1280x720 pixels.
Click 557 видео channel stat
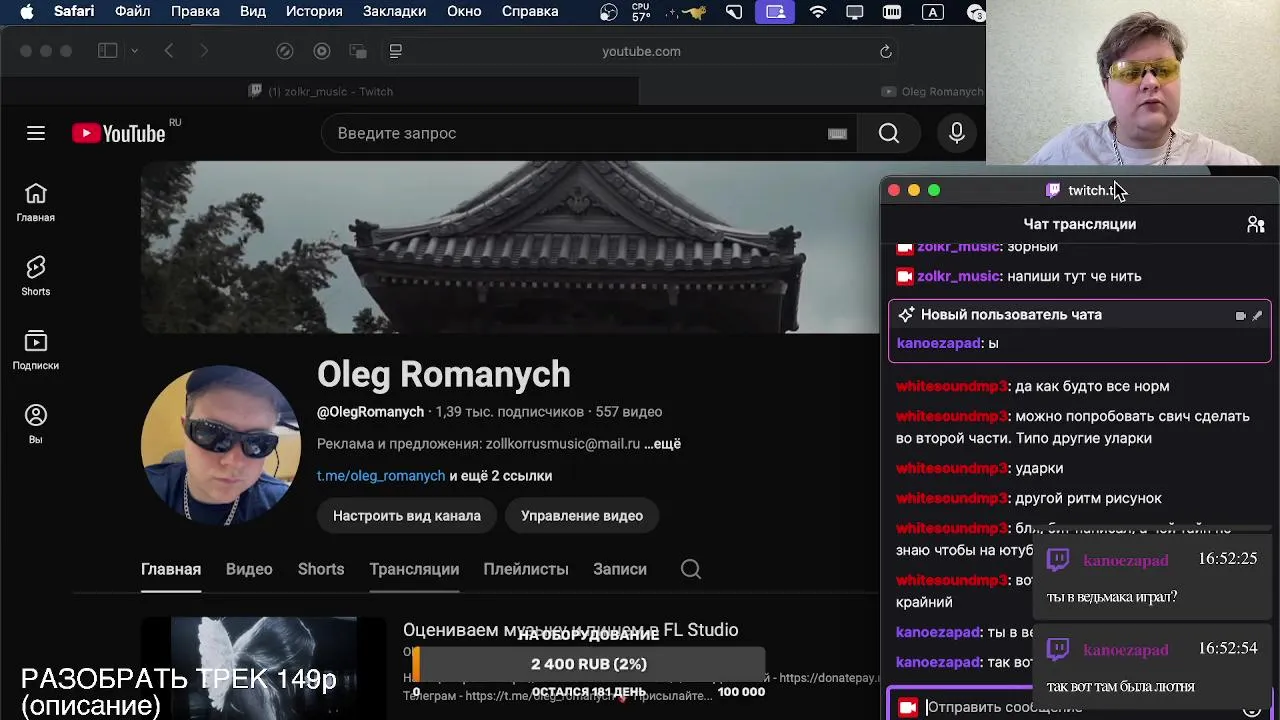(629, 412)
